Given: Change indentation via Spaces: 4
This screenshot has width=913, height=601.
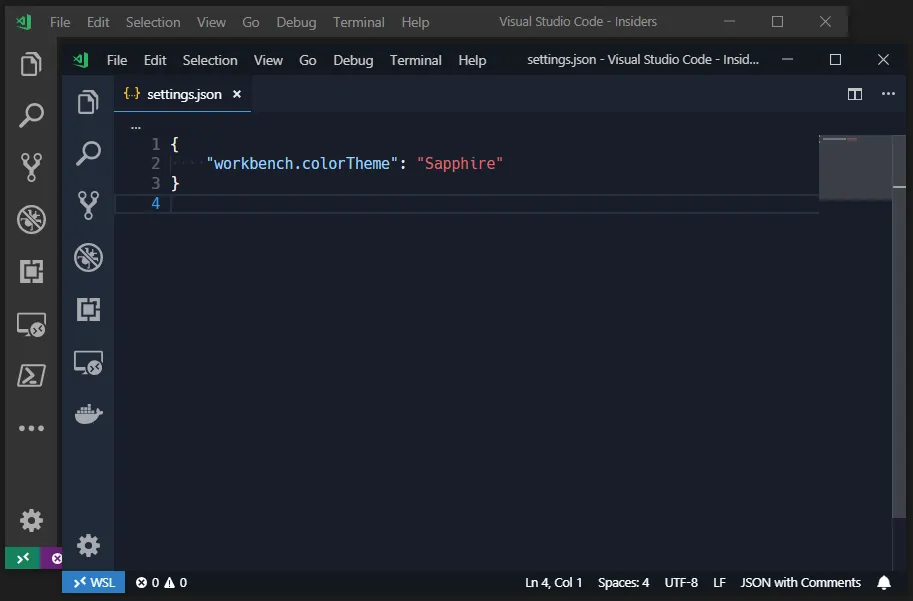Looking at the screenshot, I should 623,582.
